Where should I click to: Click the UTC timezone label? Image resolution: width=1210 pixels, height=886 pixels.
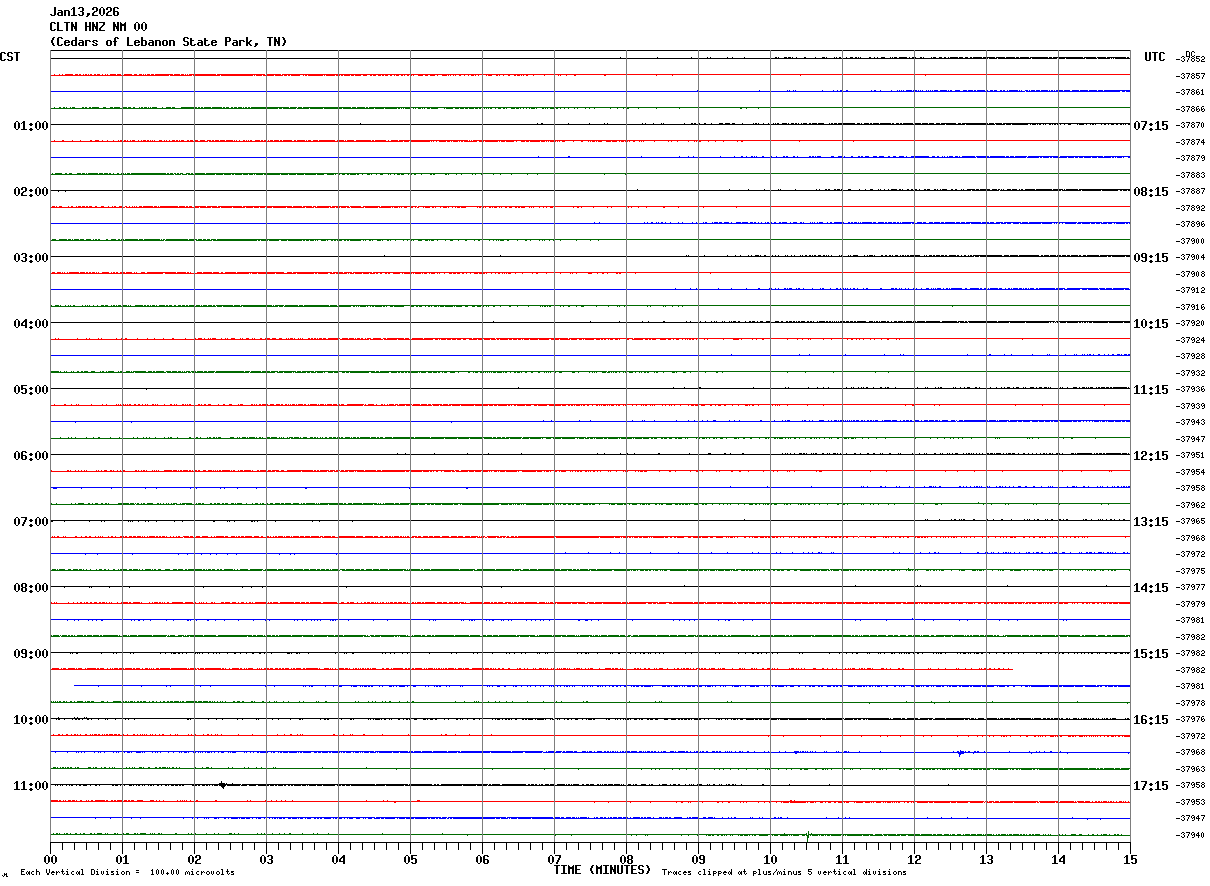(x=1155, y=57)
